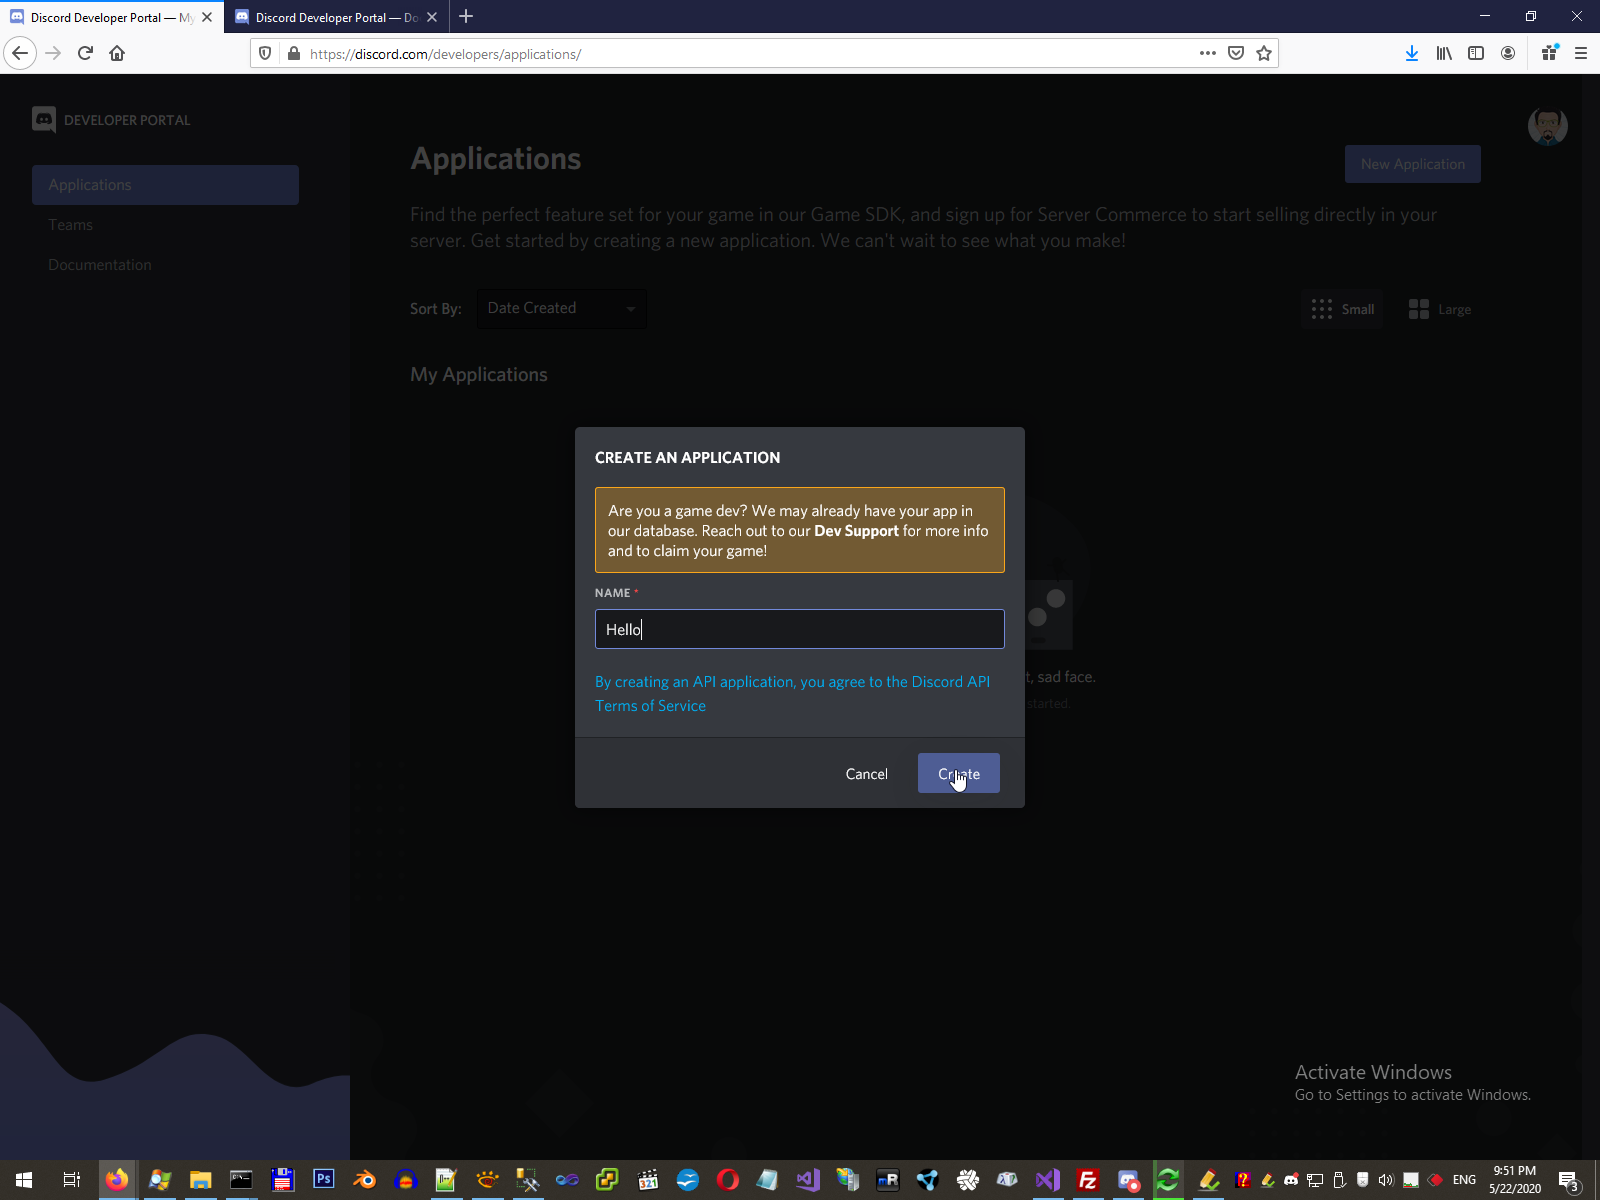The image size is (1600, 1200).
Task: View site security lock information
Action: pyautogui.click(x=293, y=53)
